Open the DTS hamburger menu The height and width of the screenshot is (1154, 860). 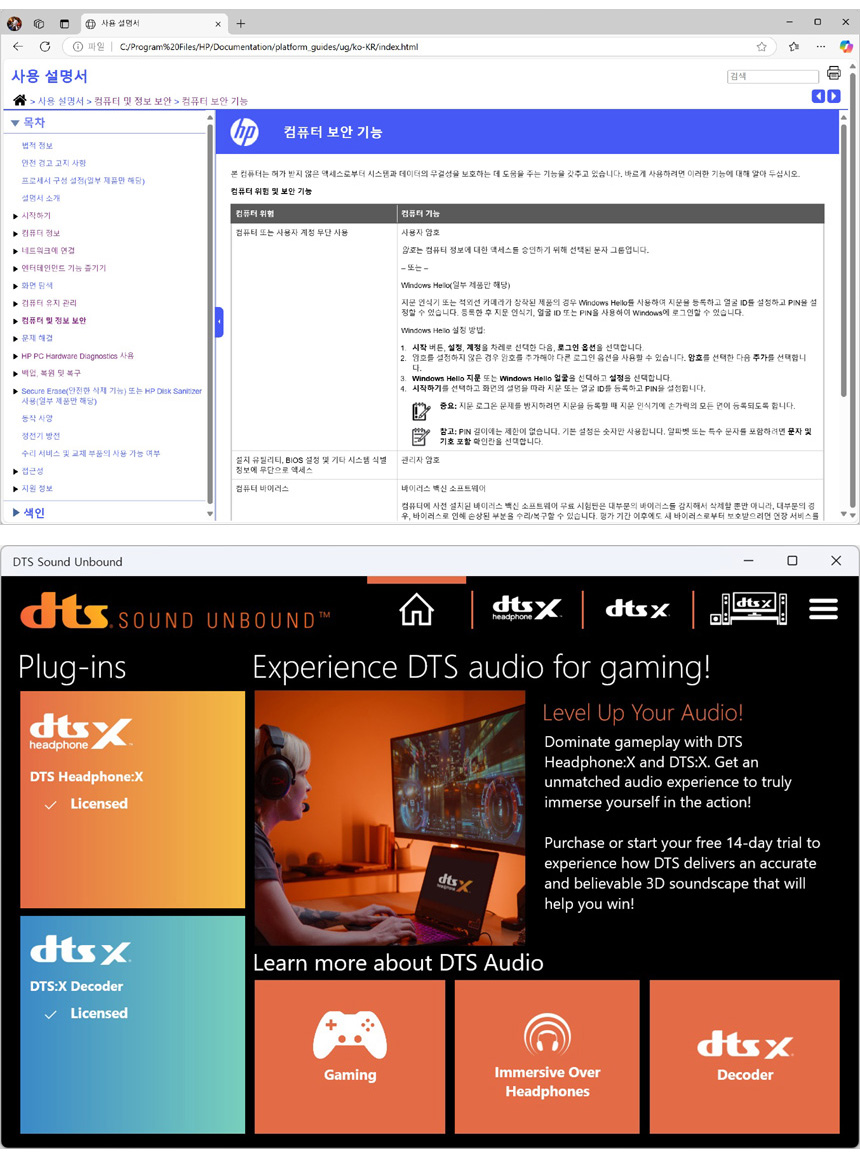823,608
